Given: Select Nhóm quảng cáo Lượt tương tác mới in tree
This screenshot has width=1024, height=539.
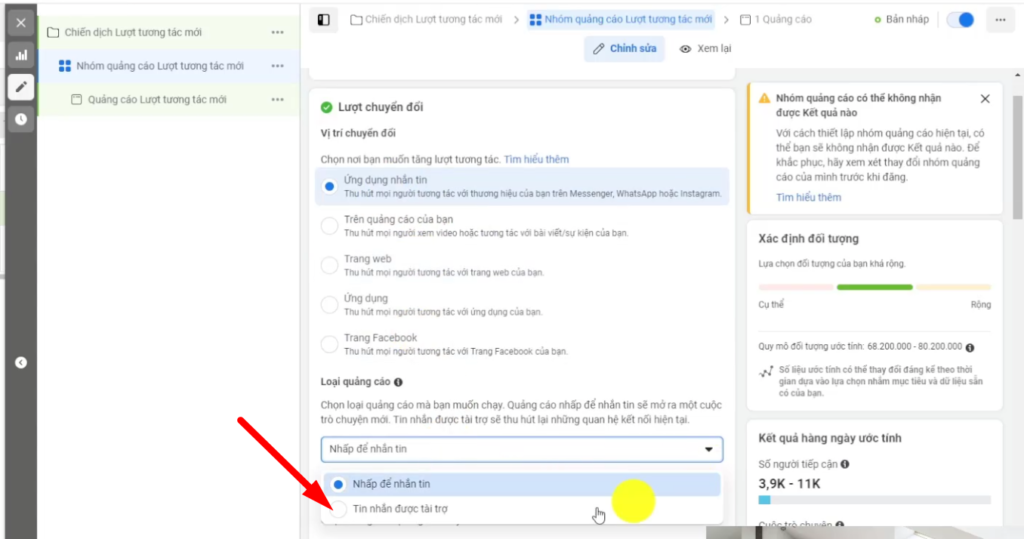Looking at the screenshot, I should (160, 66).
